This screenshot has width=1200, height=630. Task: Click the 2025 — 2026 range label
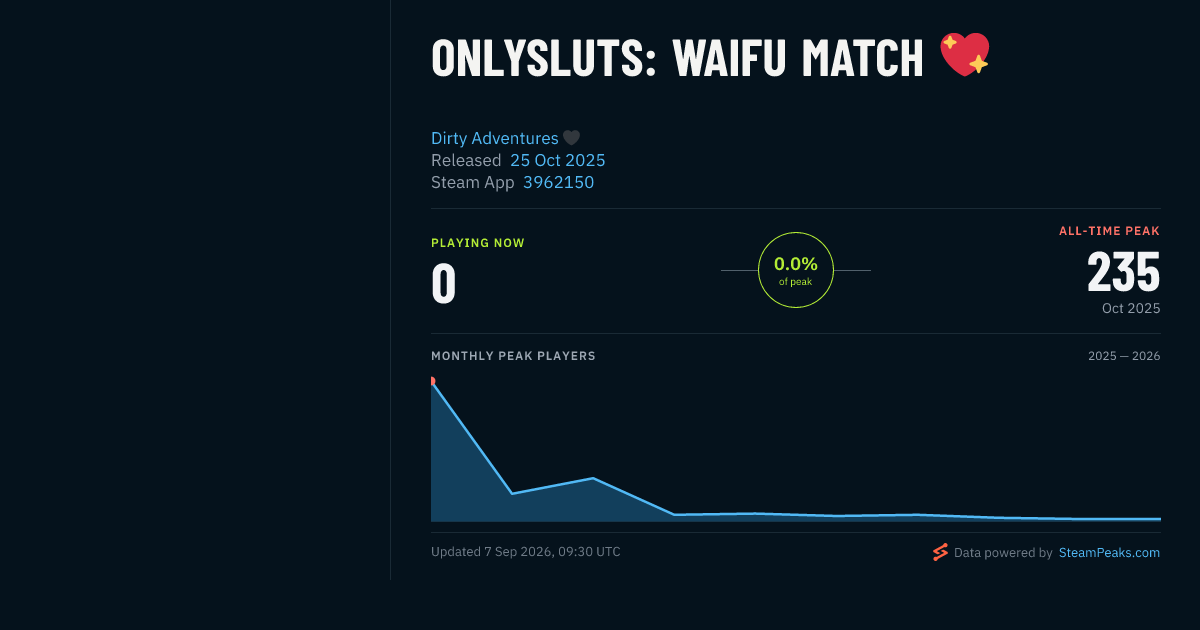pyautogui.click(x=1124, y=356)
